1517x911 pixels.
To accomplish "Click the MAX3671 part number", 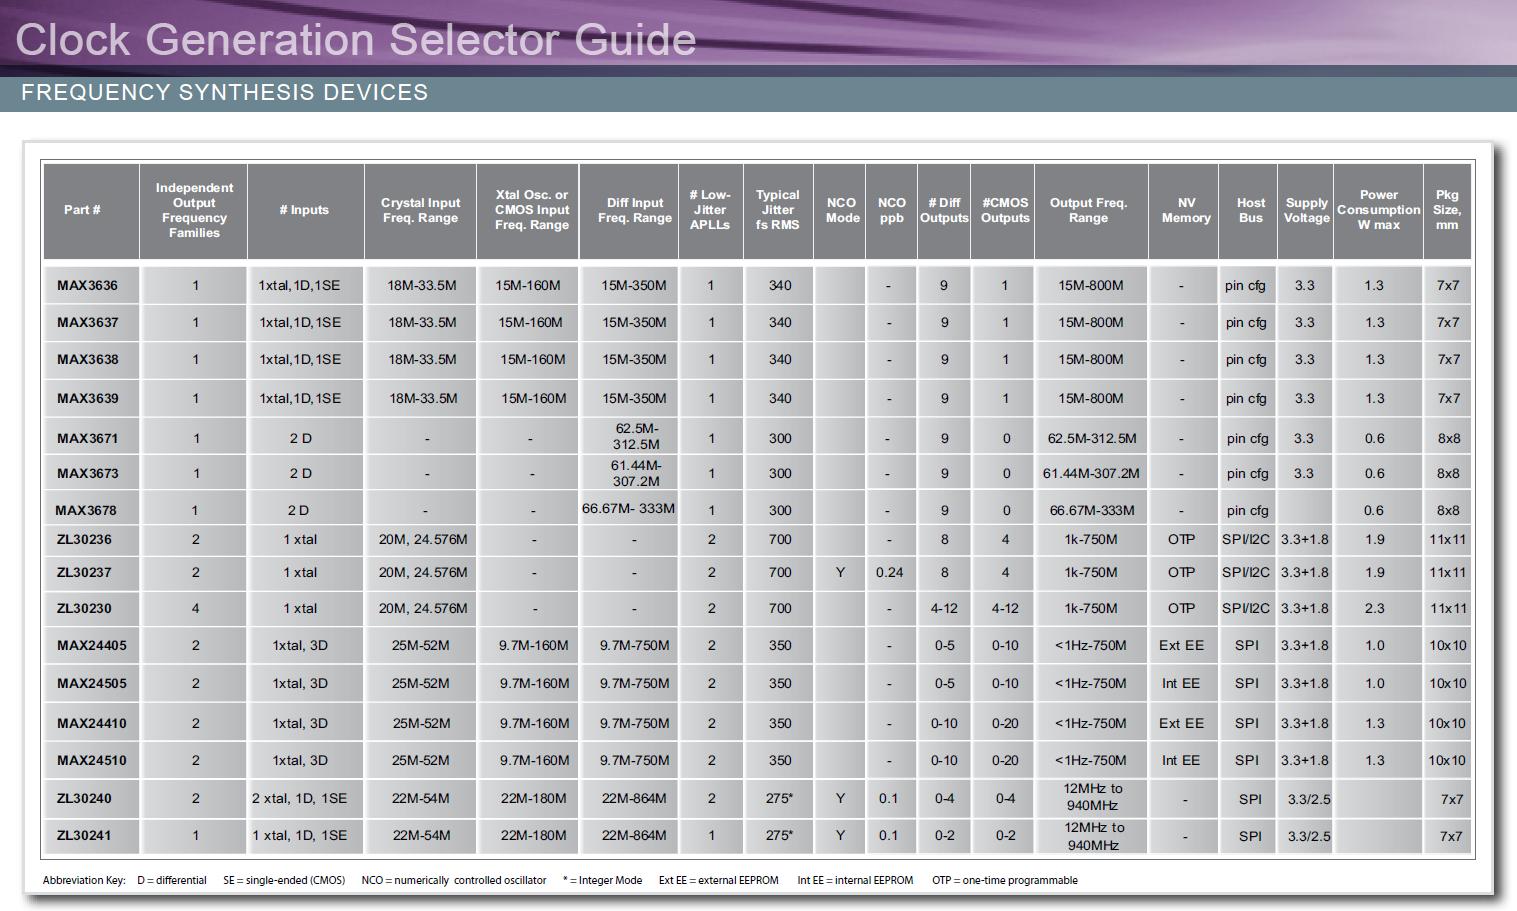I will point(87,438).
